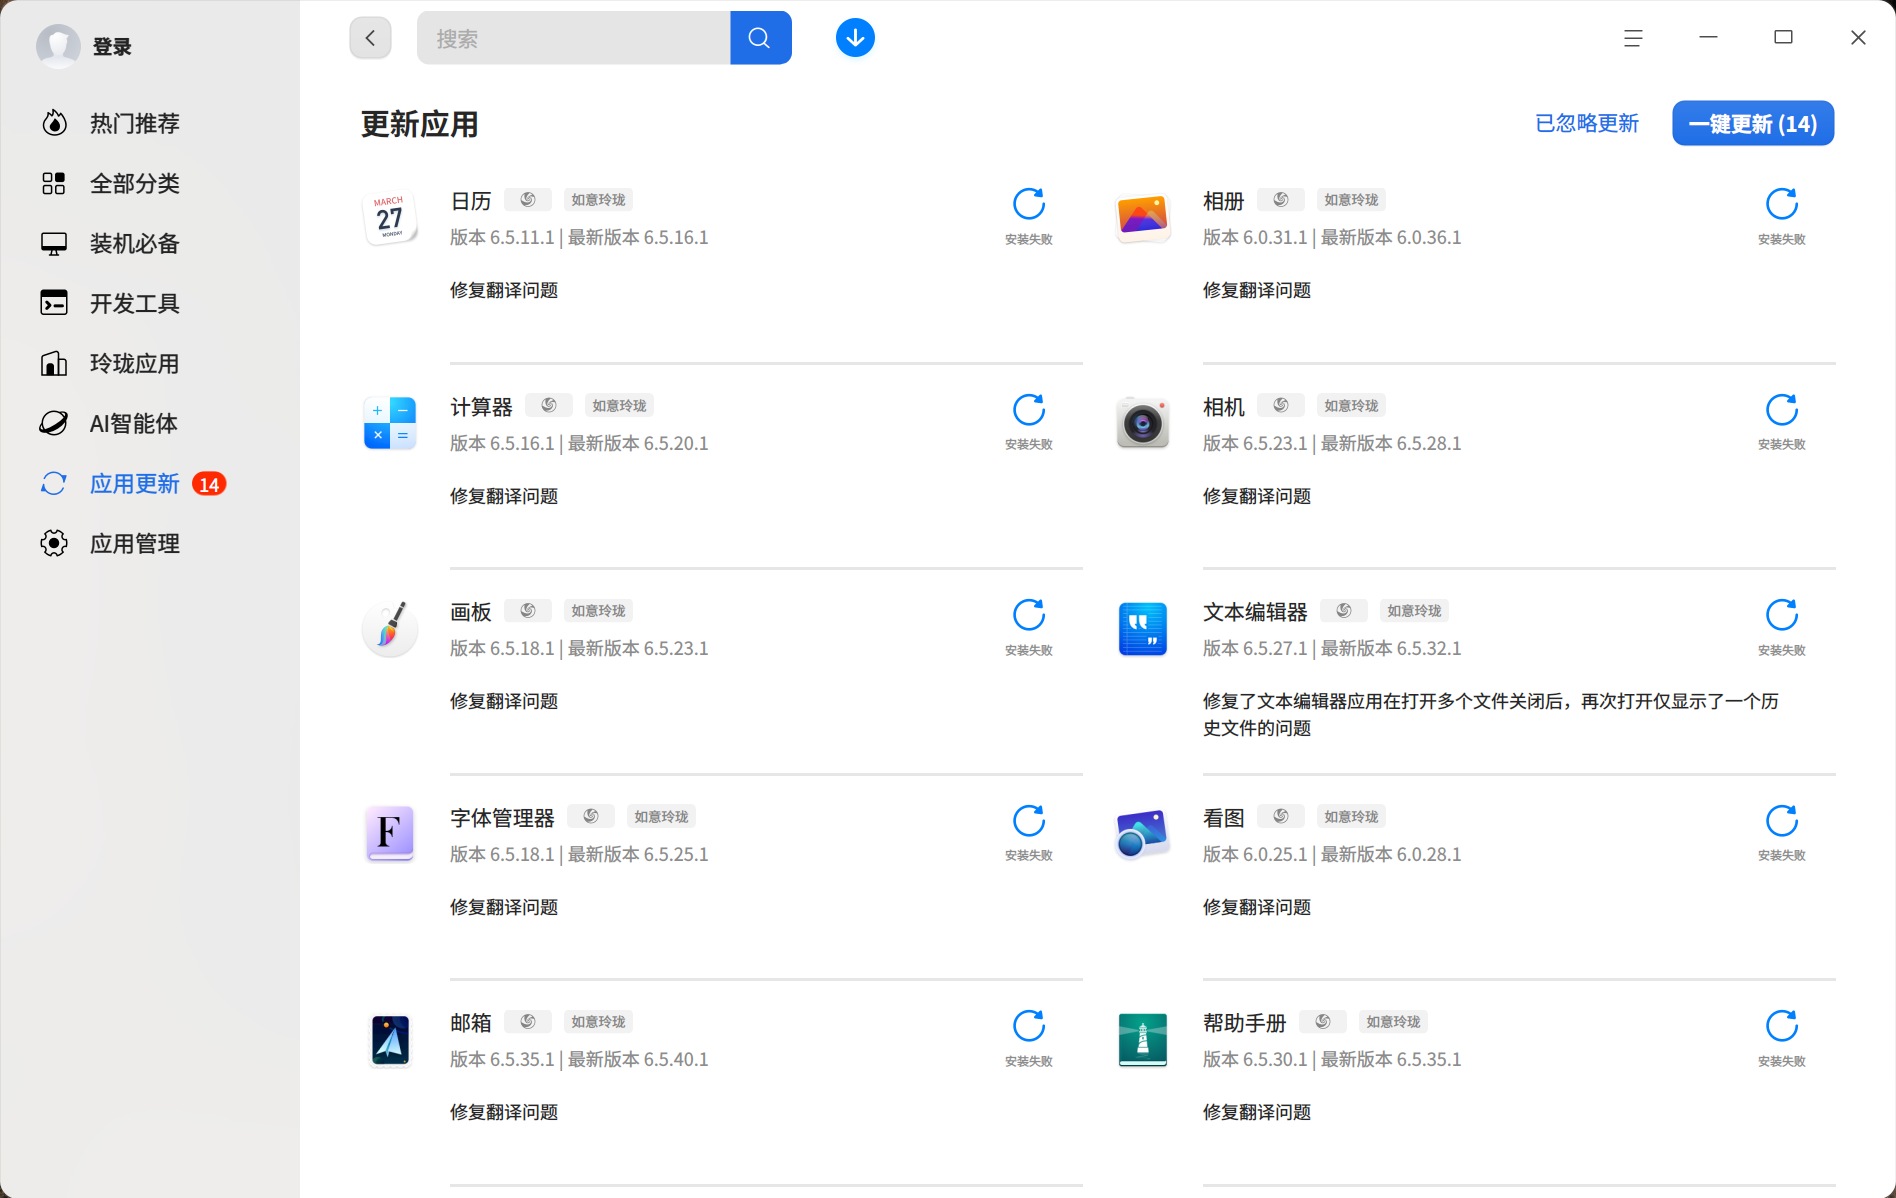Image resolution: width=1896 pixels, height=1198 pixels.
Task: Retry update for 字体管理器 (Font Manager)
Action: 1029,821
